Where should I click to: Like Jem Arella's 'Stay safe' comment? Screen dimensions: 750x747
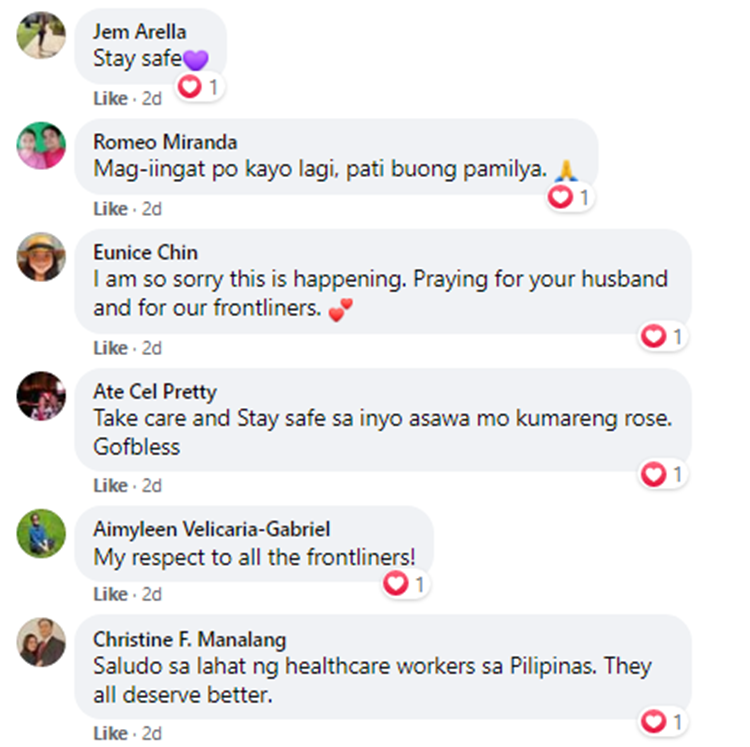[110, 99]
